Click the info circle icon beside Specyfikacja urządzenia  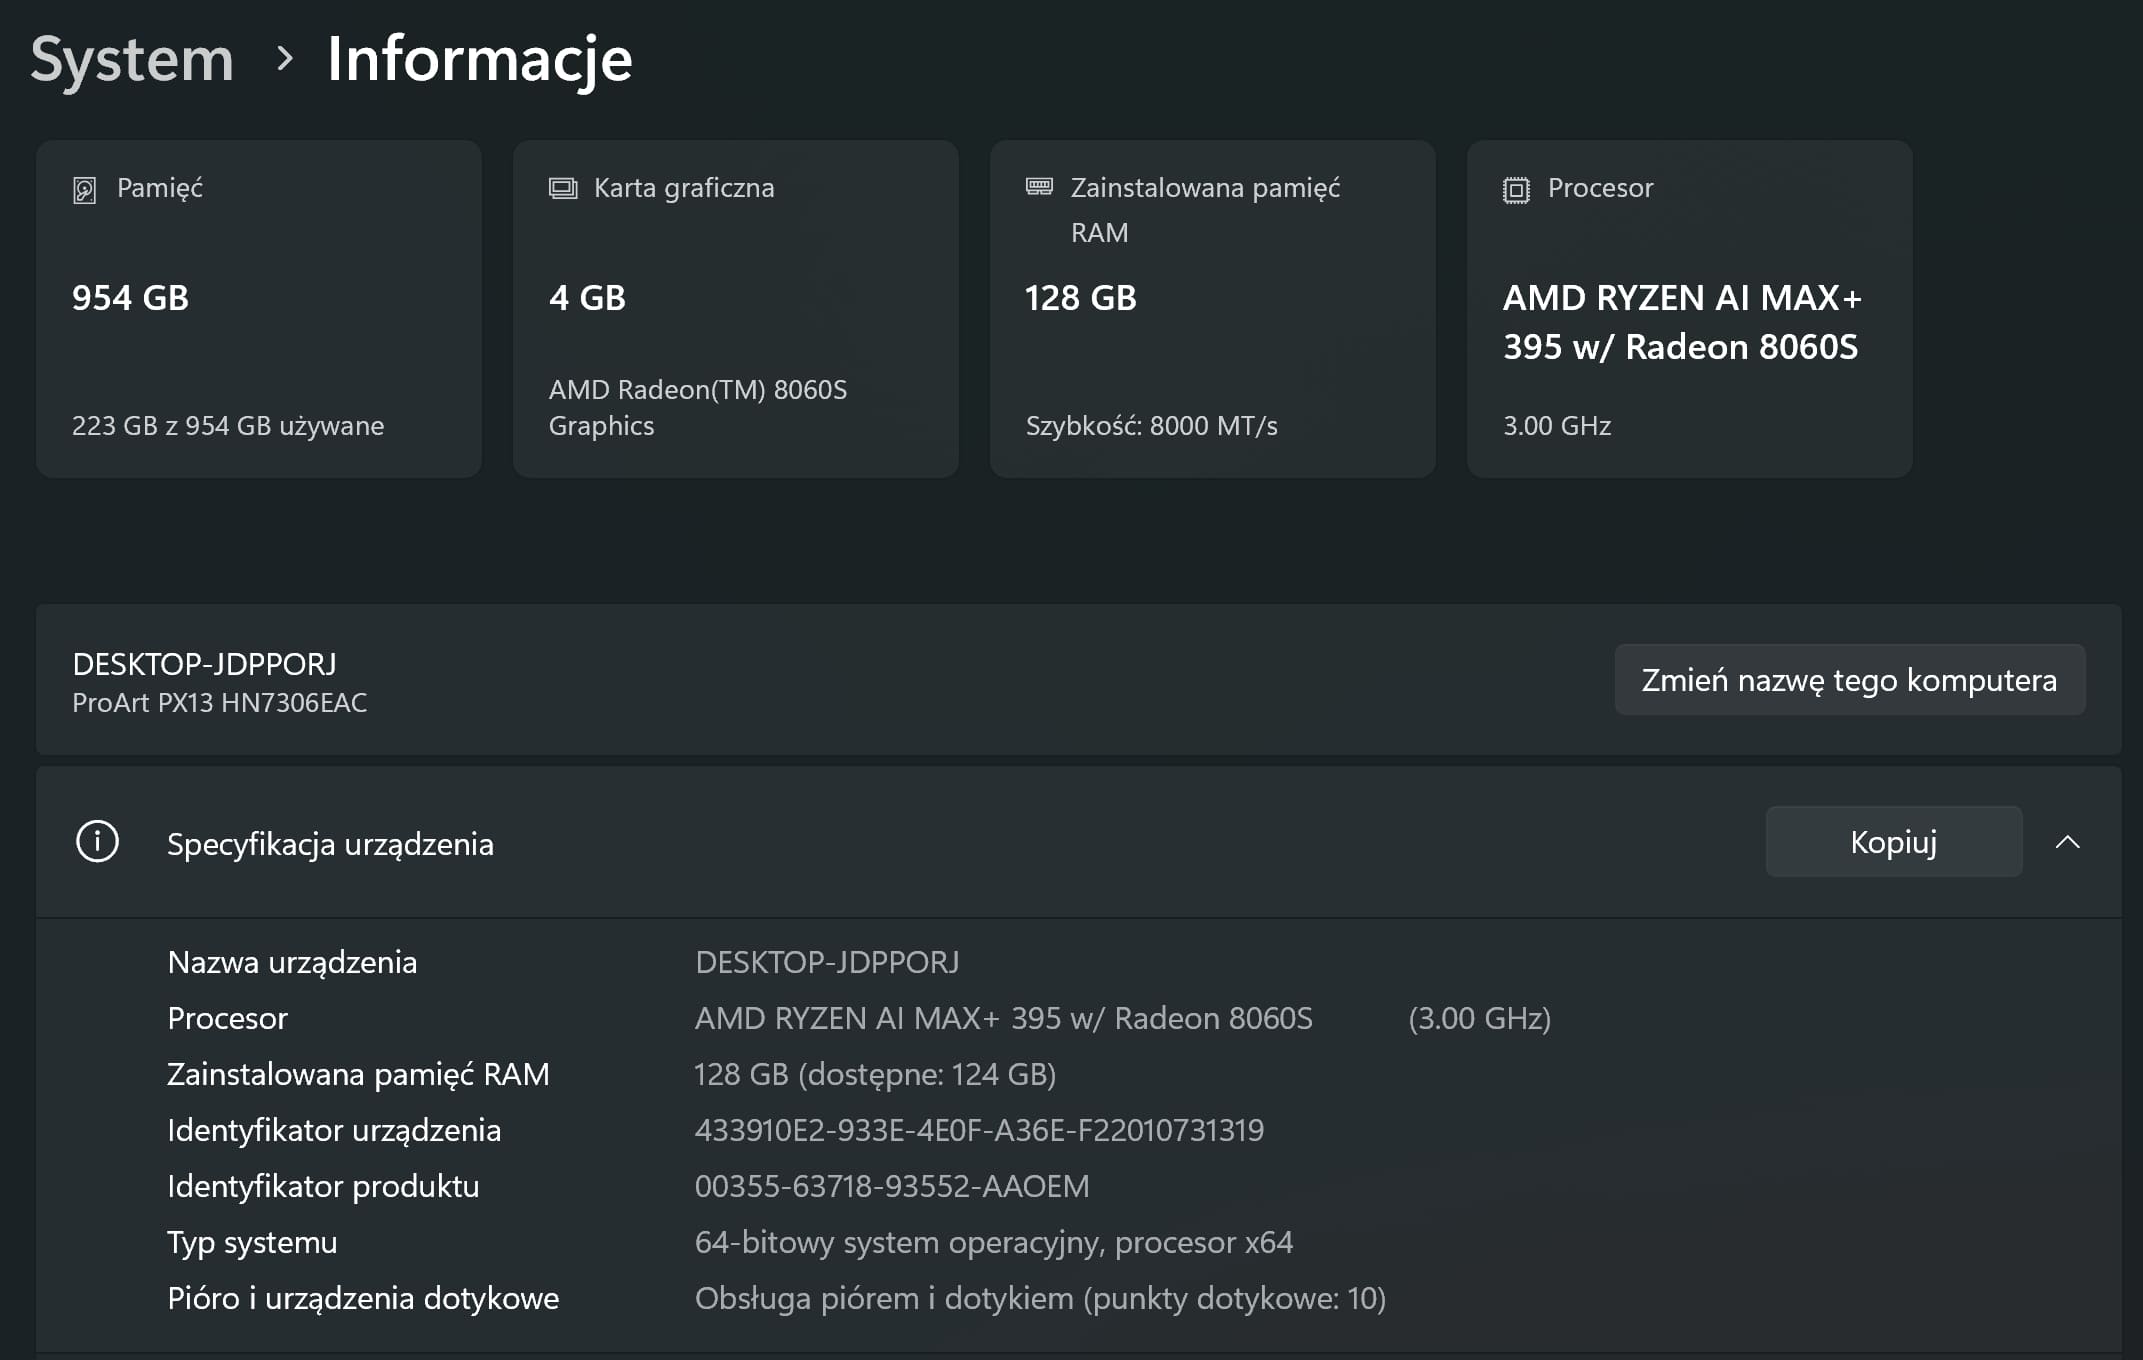coord(97,842)
